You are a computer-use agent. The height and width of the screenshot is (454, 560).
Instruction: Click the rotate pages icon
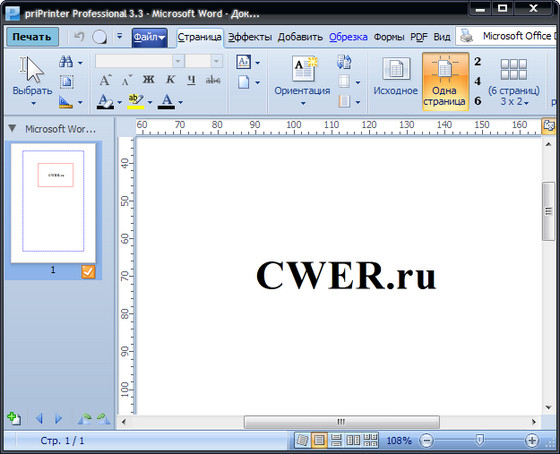[344, 62]
